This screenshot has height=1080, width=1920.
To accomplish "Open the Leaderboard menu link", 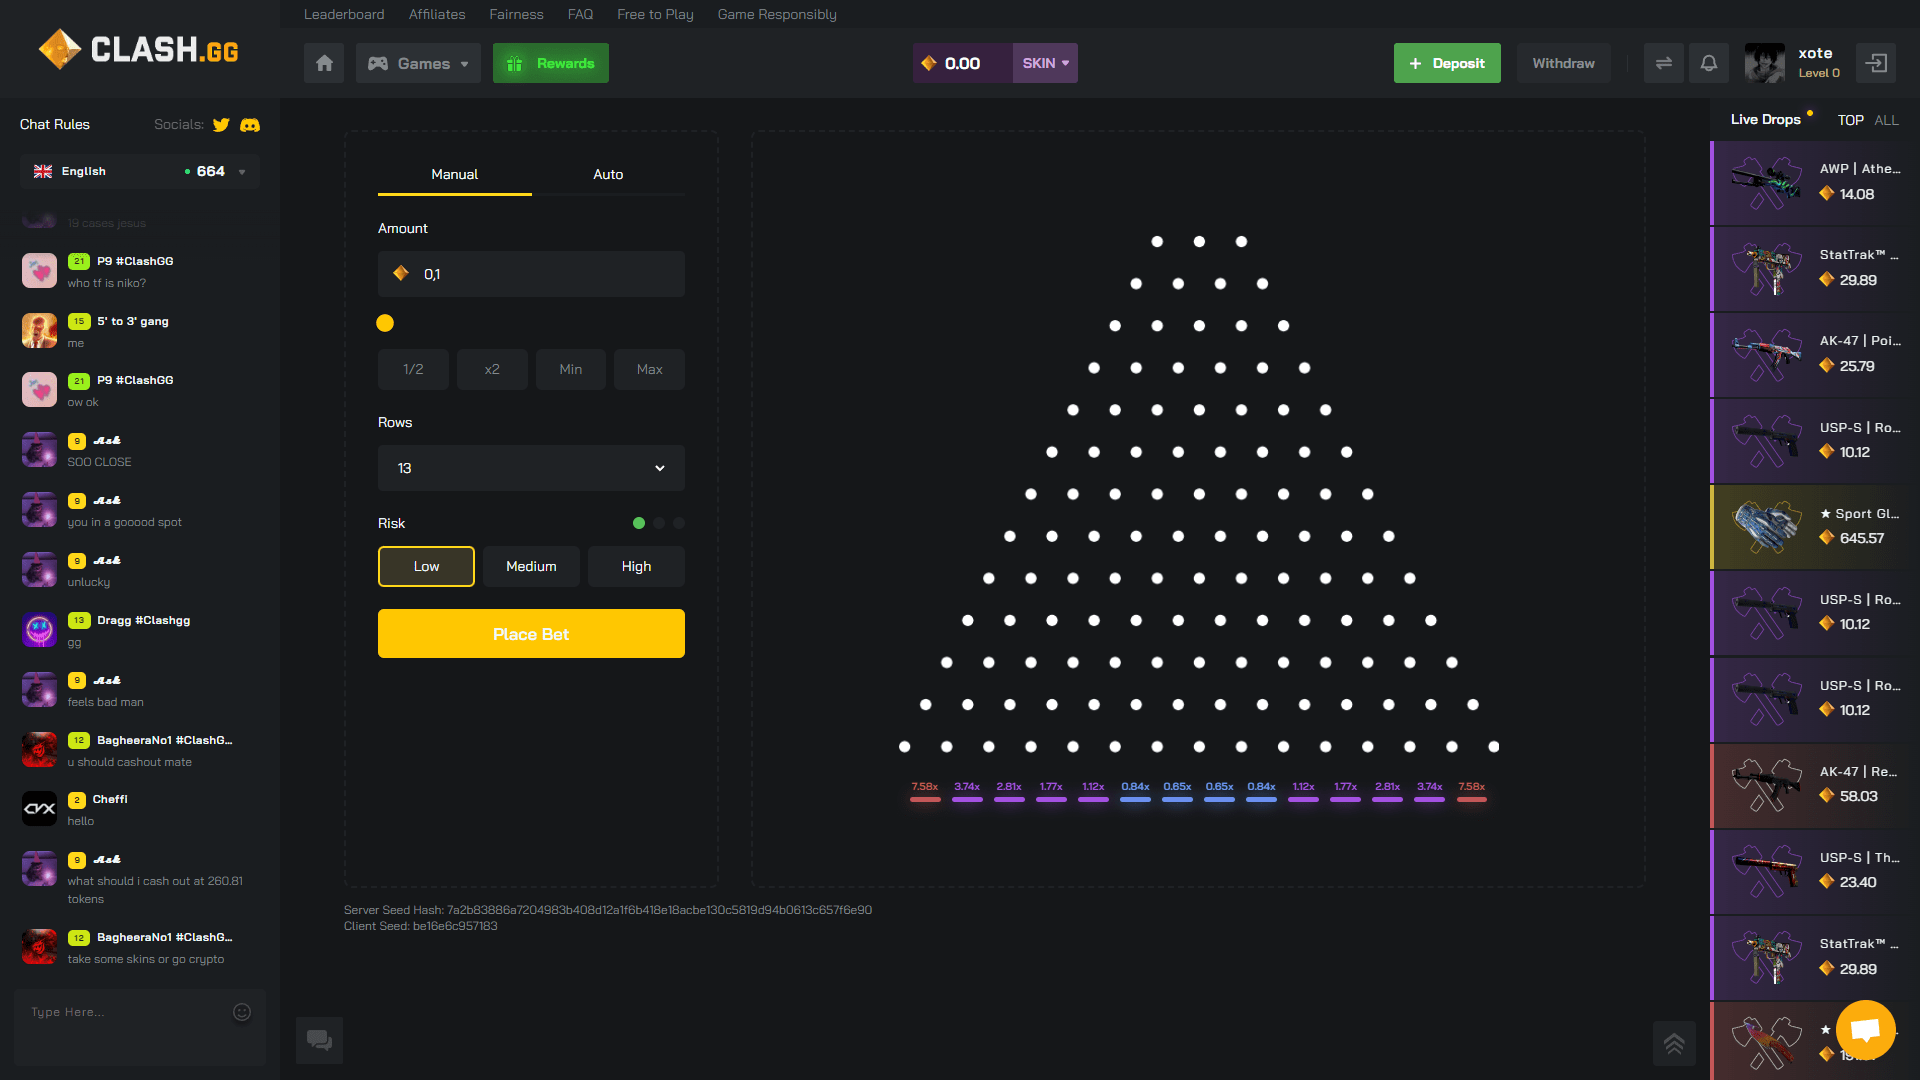I will [x=344, y=14].
